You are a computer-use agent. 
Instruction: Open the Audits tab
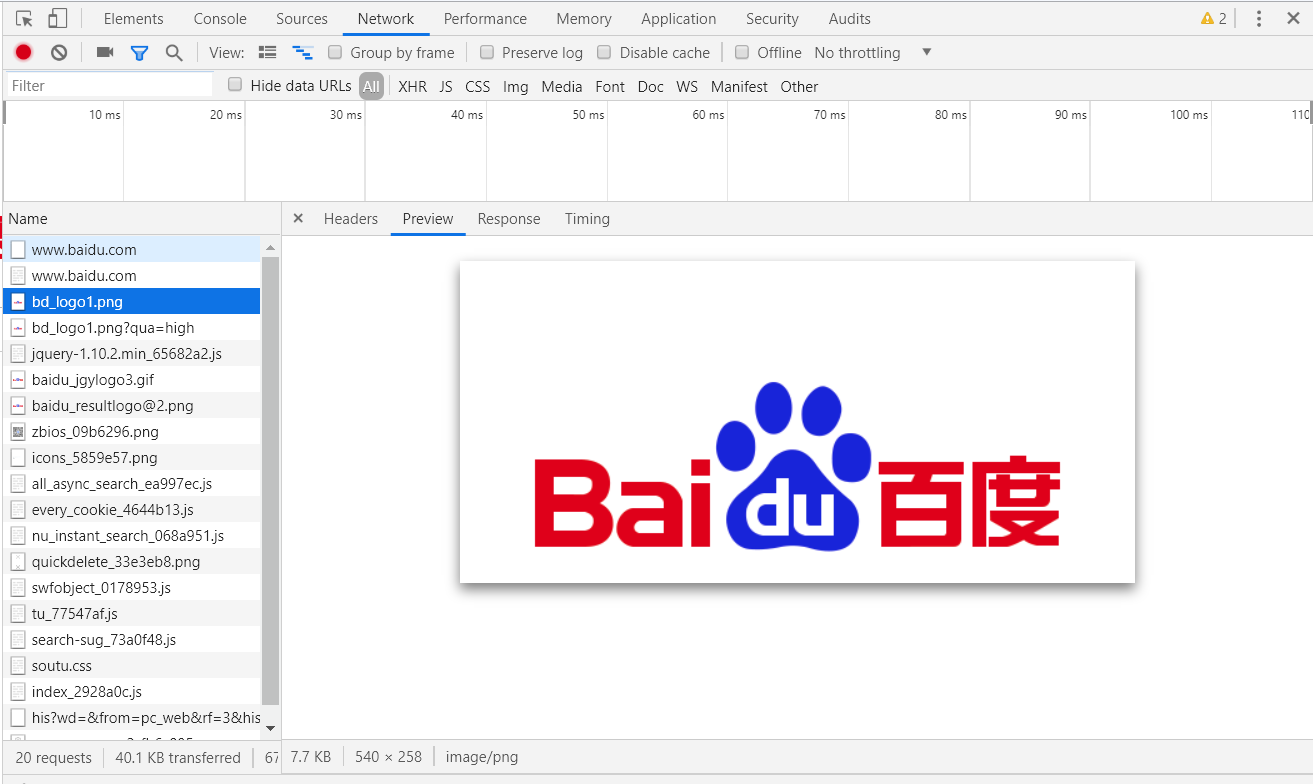tap(849, 18)
